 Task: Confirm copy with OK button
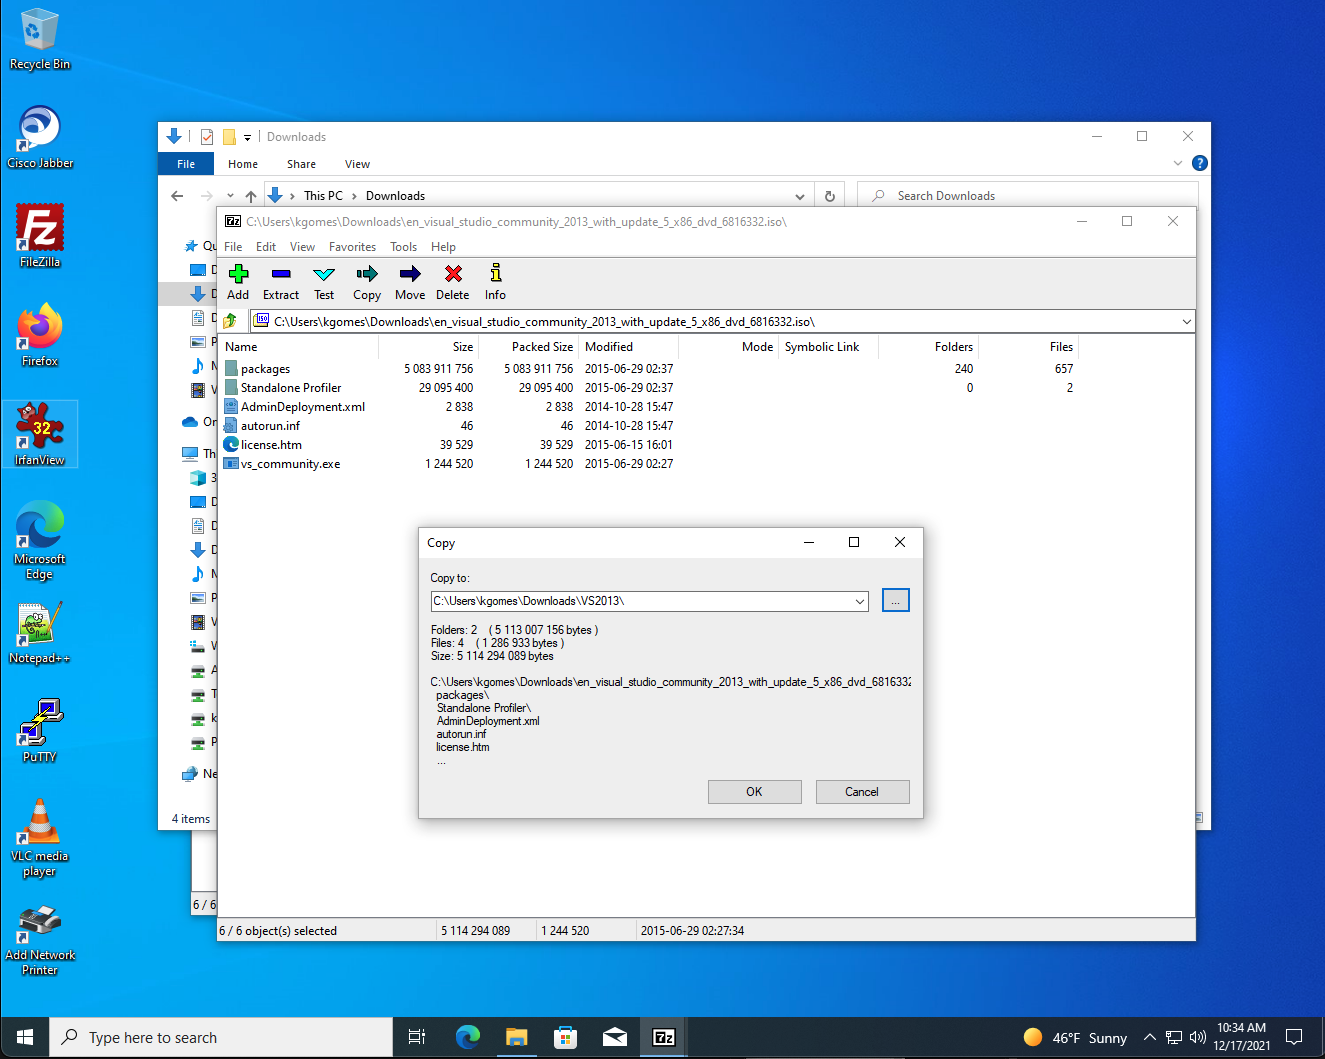click(x=754, y=792)
